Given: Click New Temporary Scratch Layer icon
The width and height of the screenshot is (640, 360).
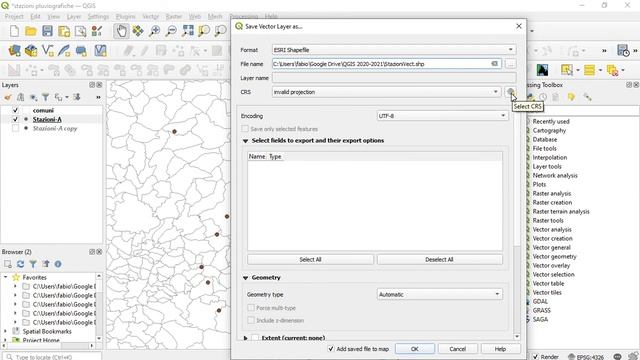Looking at the screenshot, I should pos(81,51).
